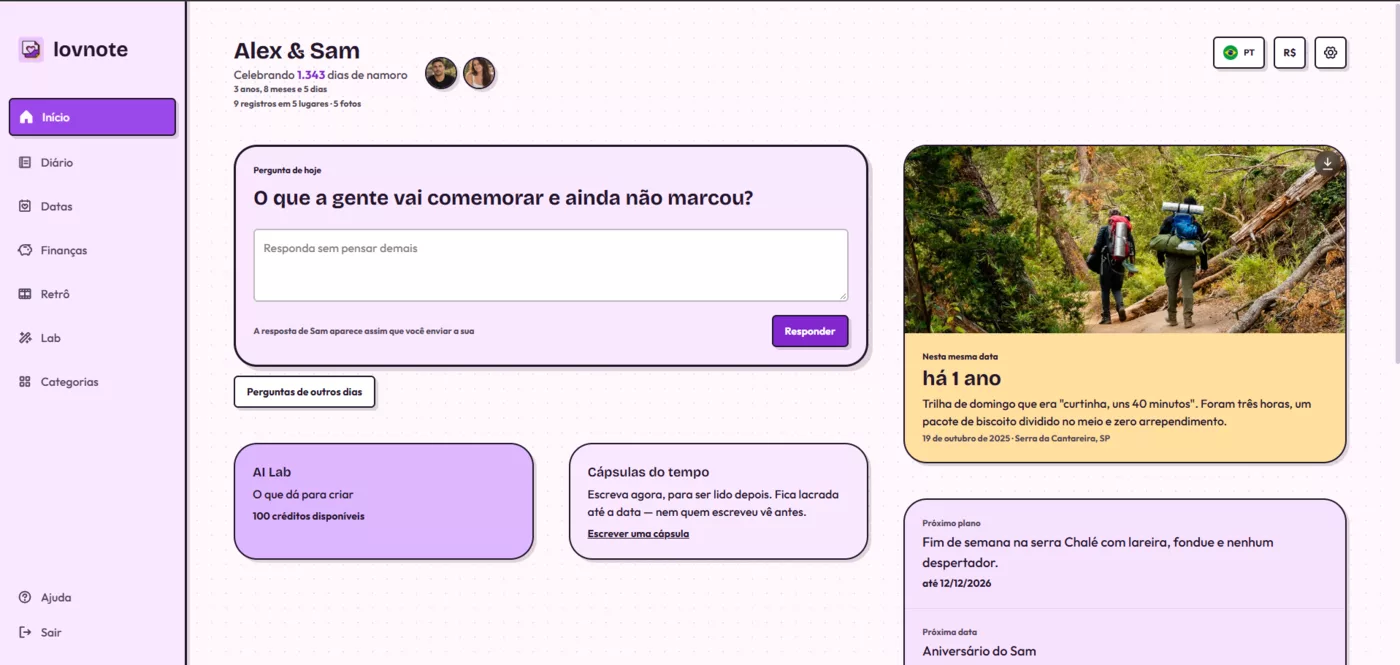The width and height of the screenshot is (1400, 665).
Task: Click the 100 créditos disponíveis text
Action: [x=309, y=516]
